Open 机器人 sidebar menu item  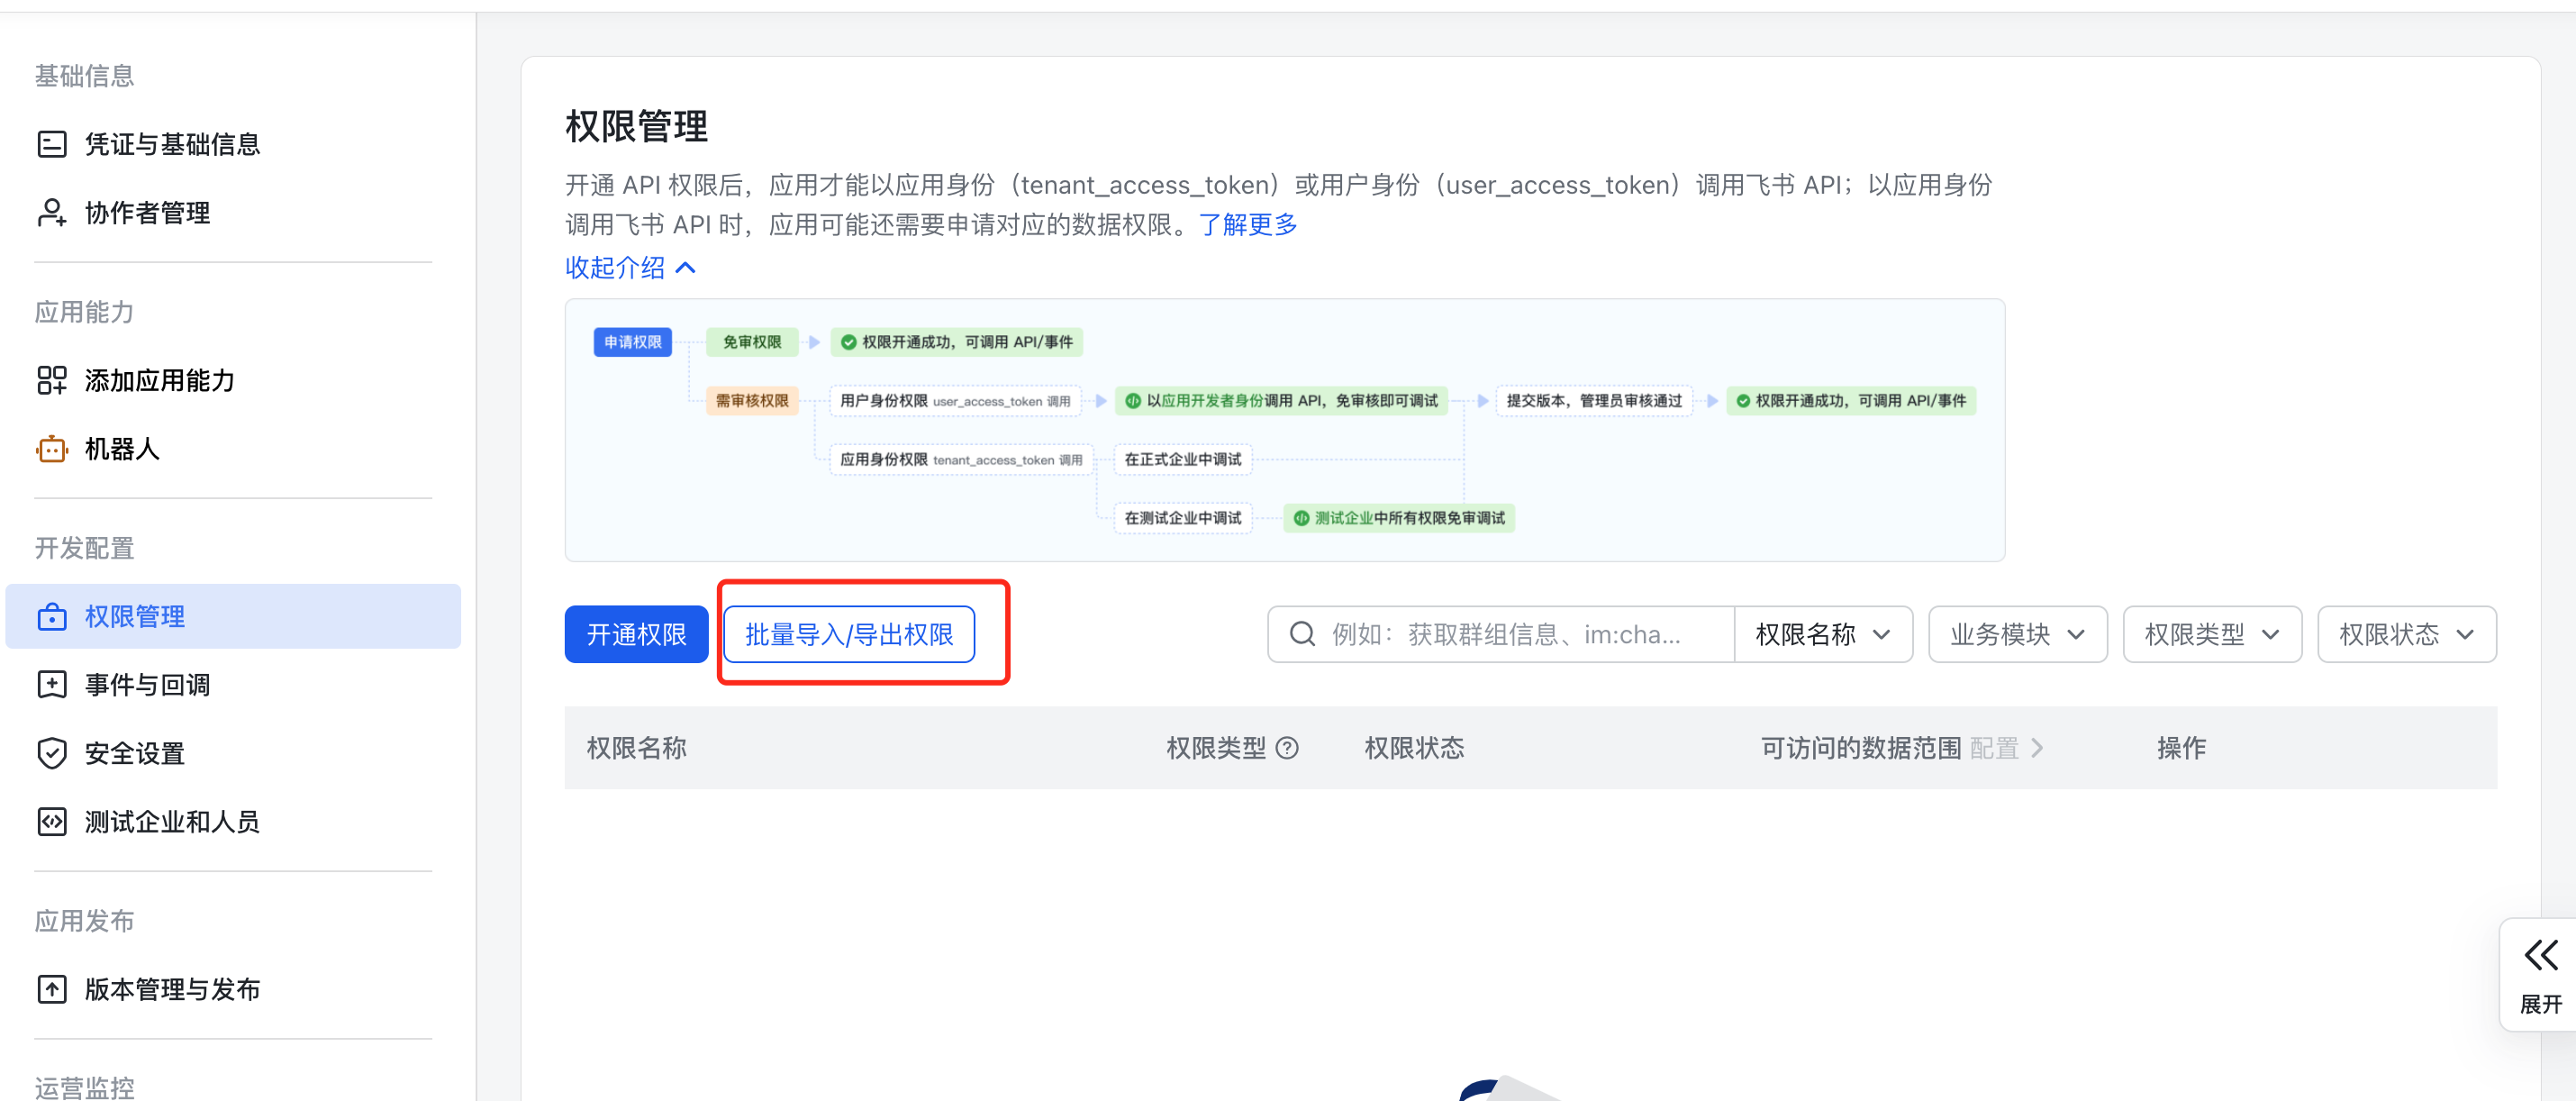point(122,449)
